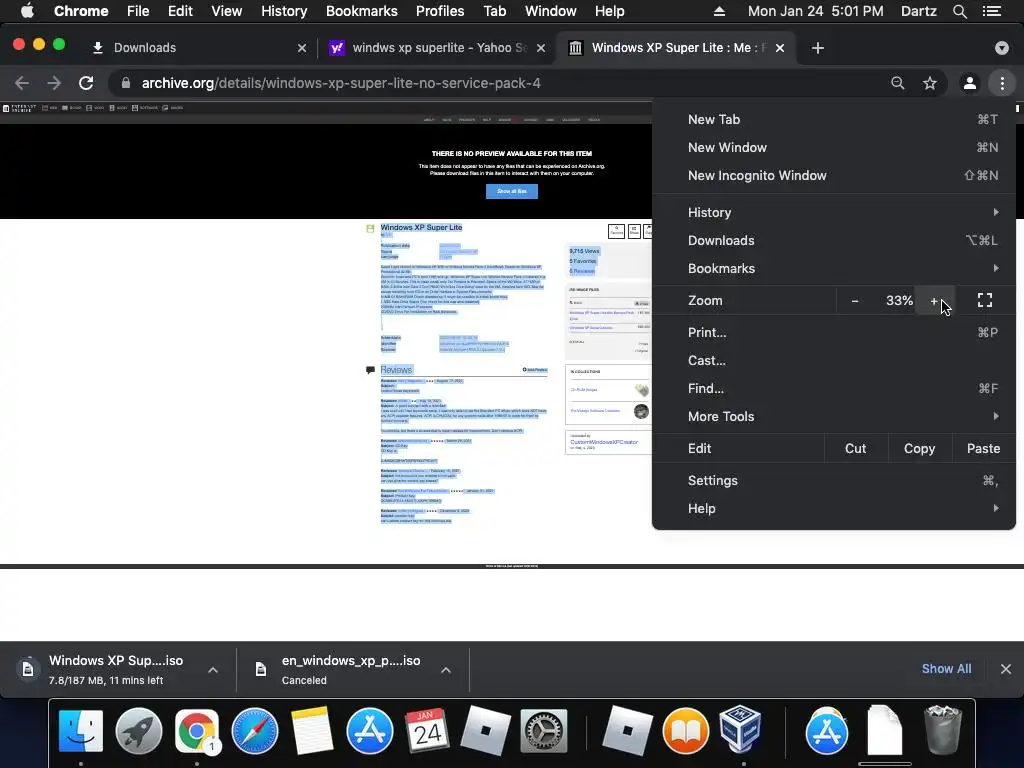Open the Chrome profile avatar icon
The height and width of the screenshot is (768, 1024).
click(970, 83)
